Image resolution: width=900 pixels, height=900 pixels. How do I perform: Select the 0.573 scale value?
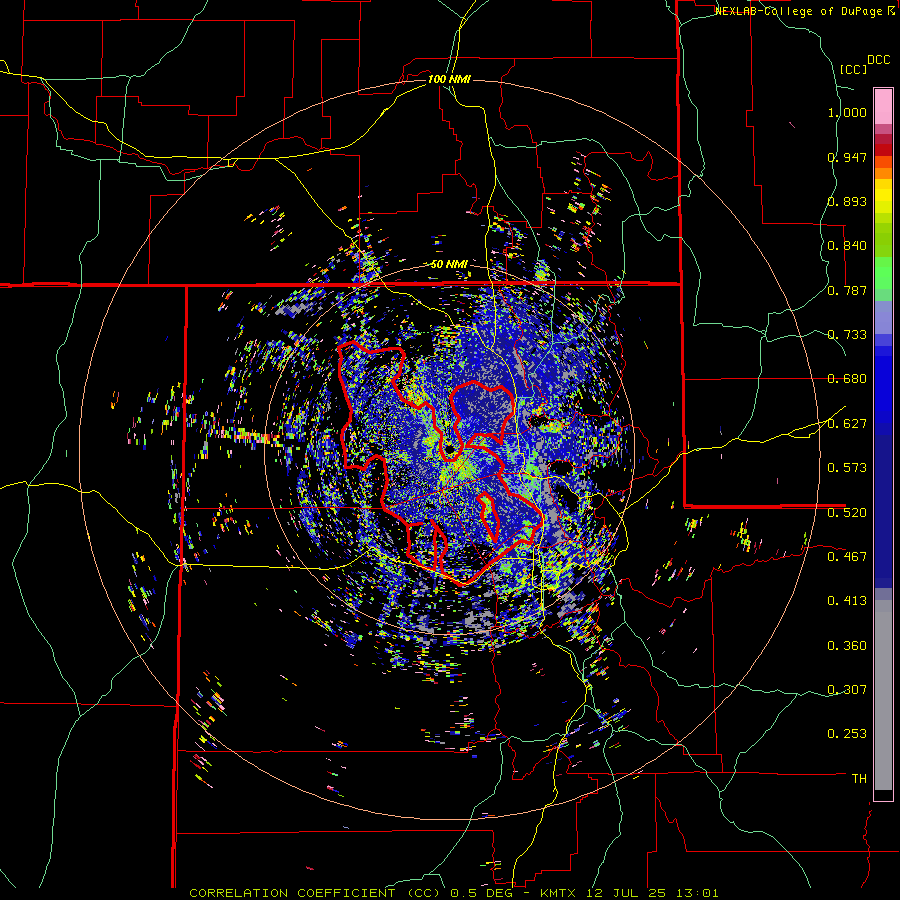point(847,468)
